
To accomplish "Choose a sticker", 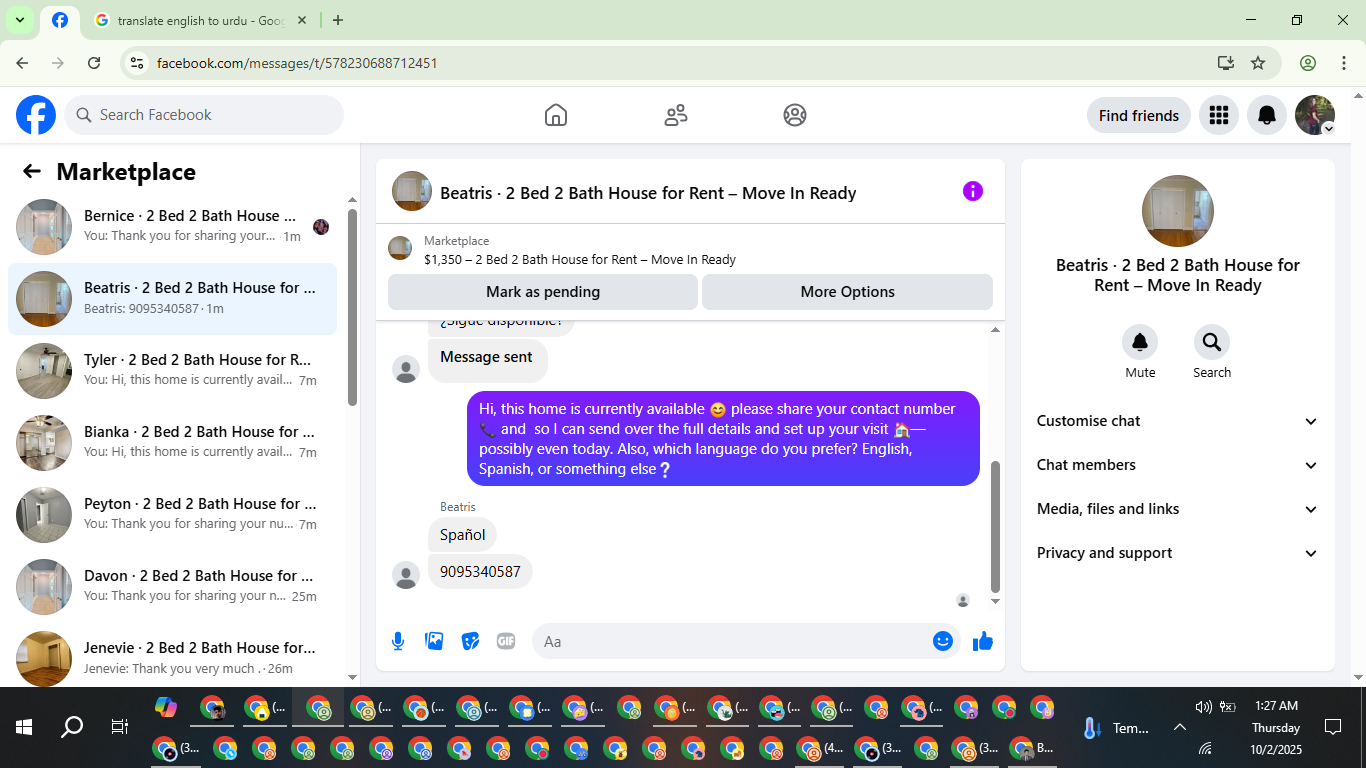I will pyautogui.click(x=470, y=641).
